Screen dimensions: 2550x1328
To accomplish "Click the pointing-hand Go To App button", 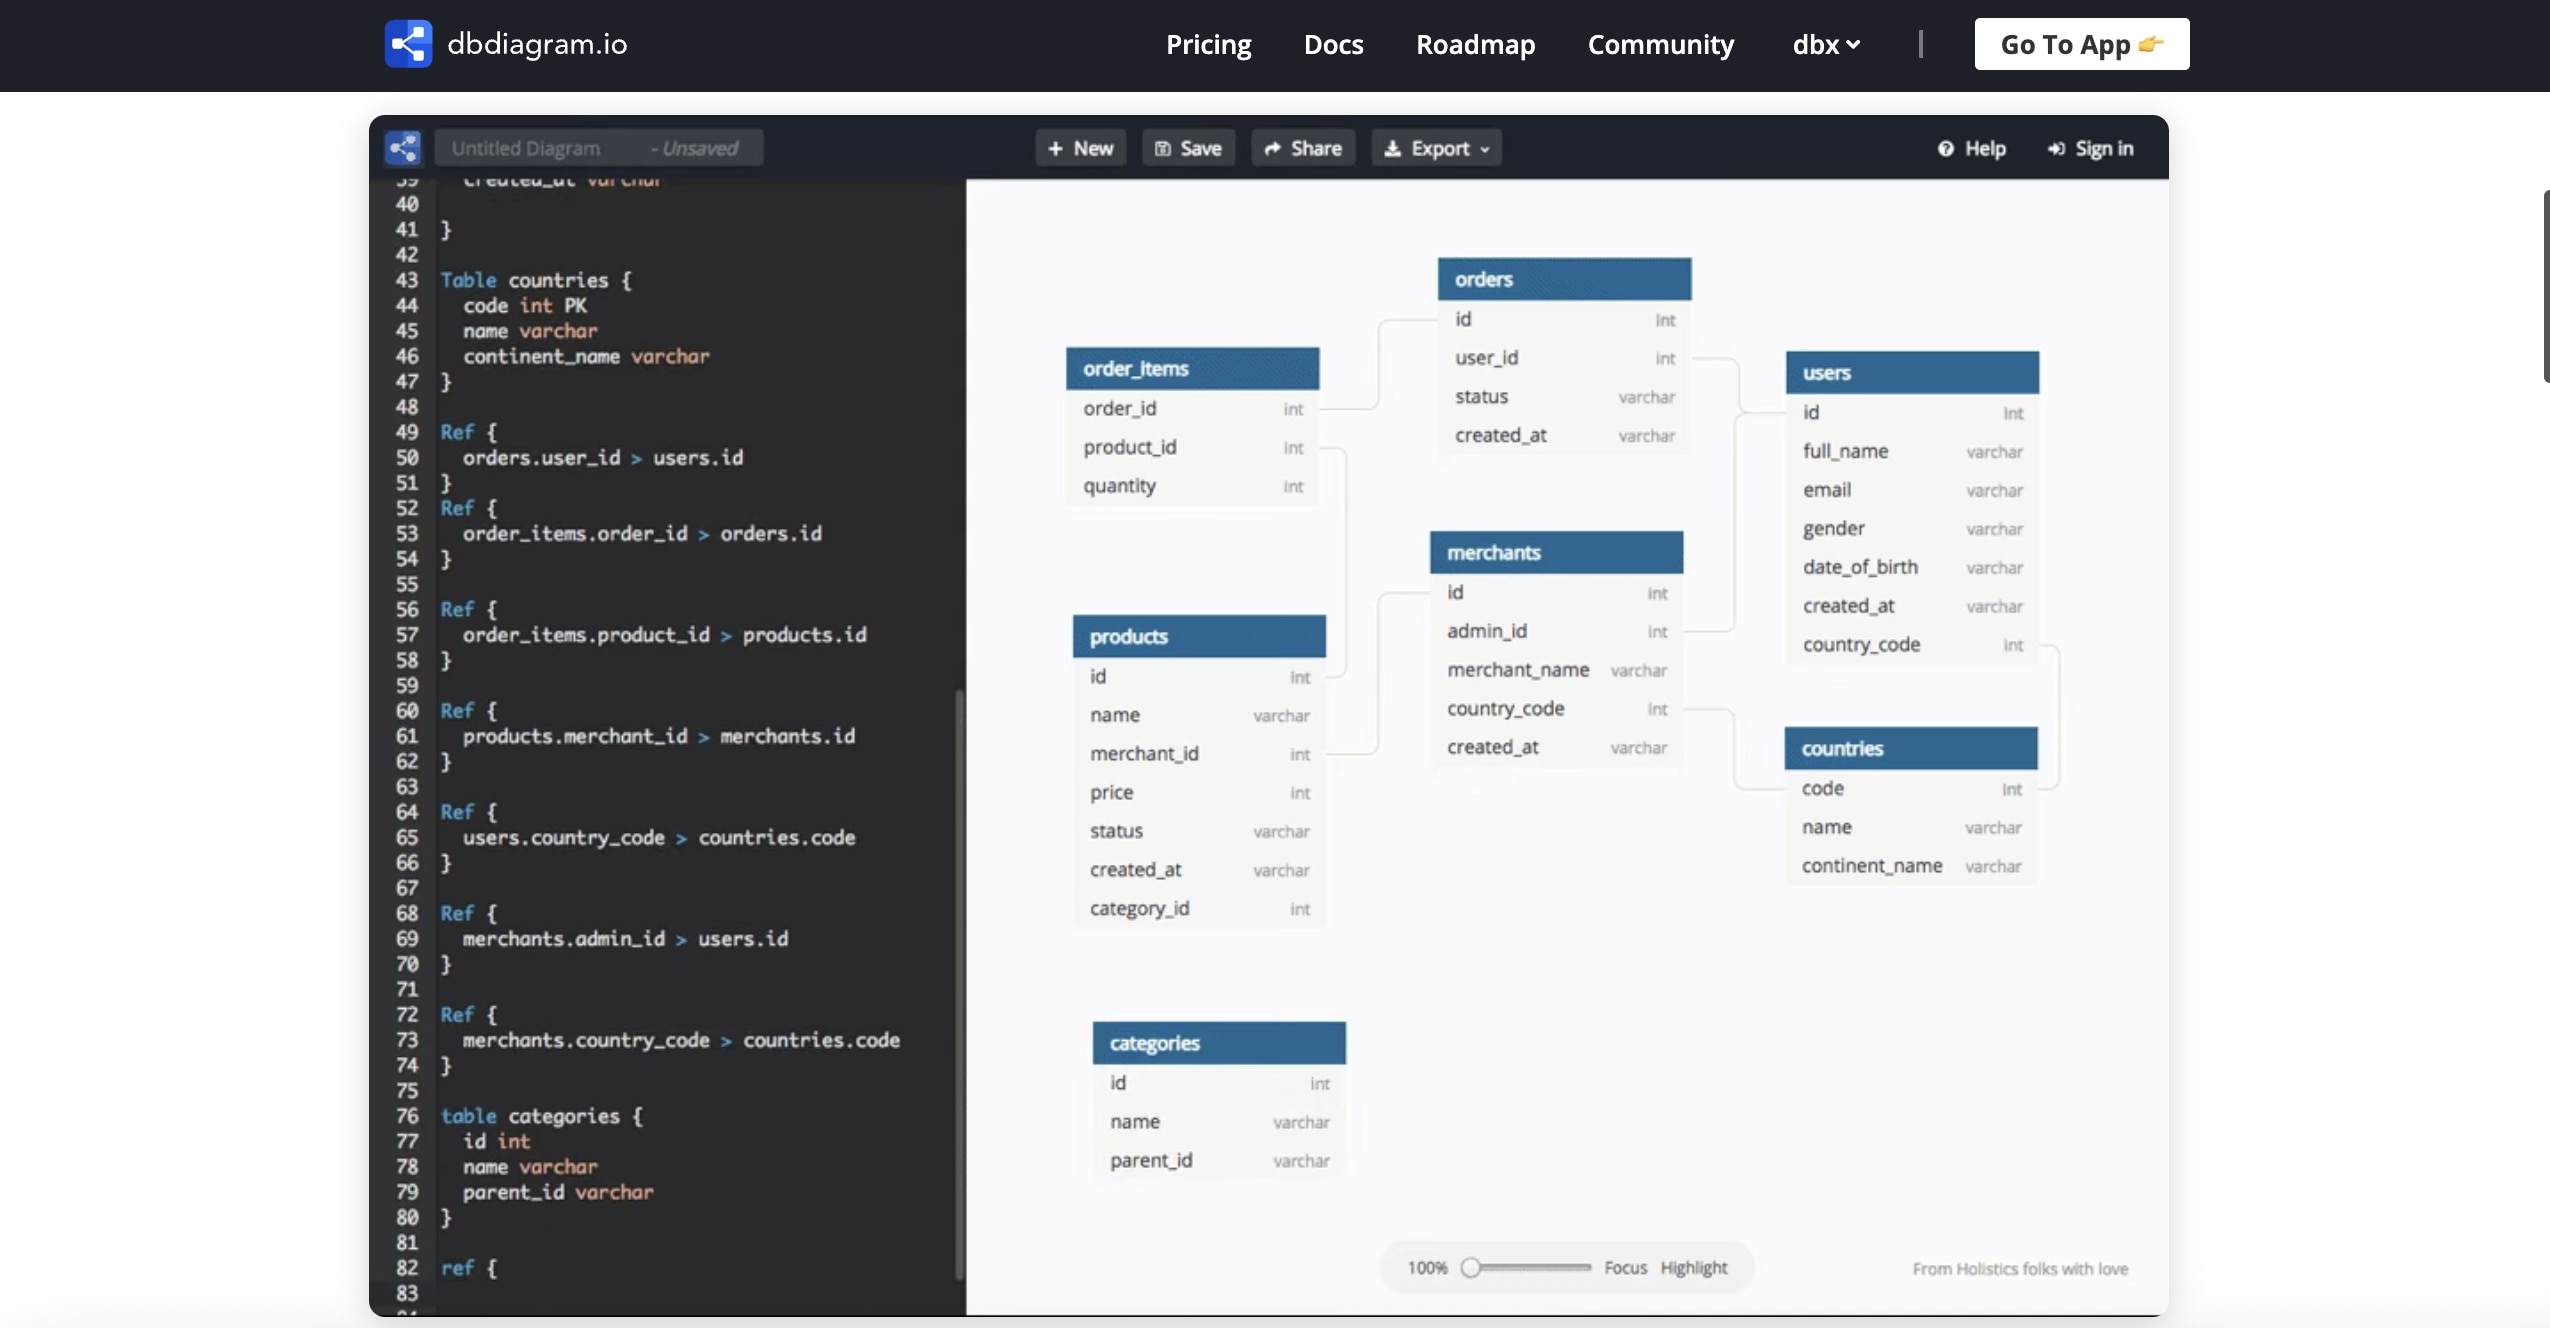I will coord(2081,44).
